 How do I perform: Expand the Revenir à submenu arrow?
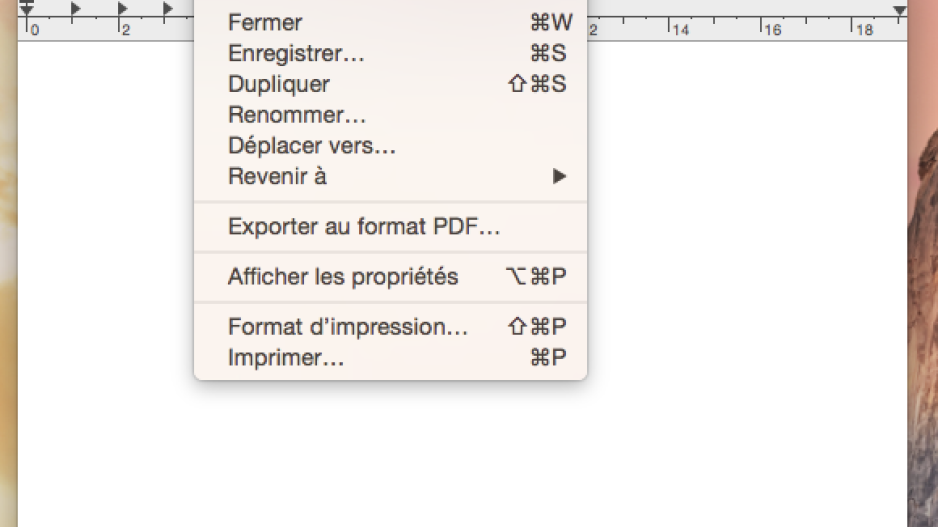[559, 176]
